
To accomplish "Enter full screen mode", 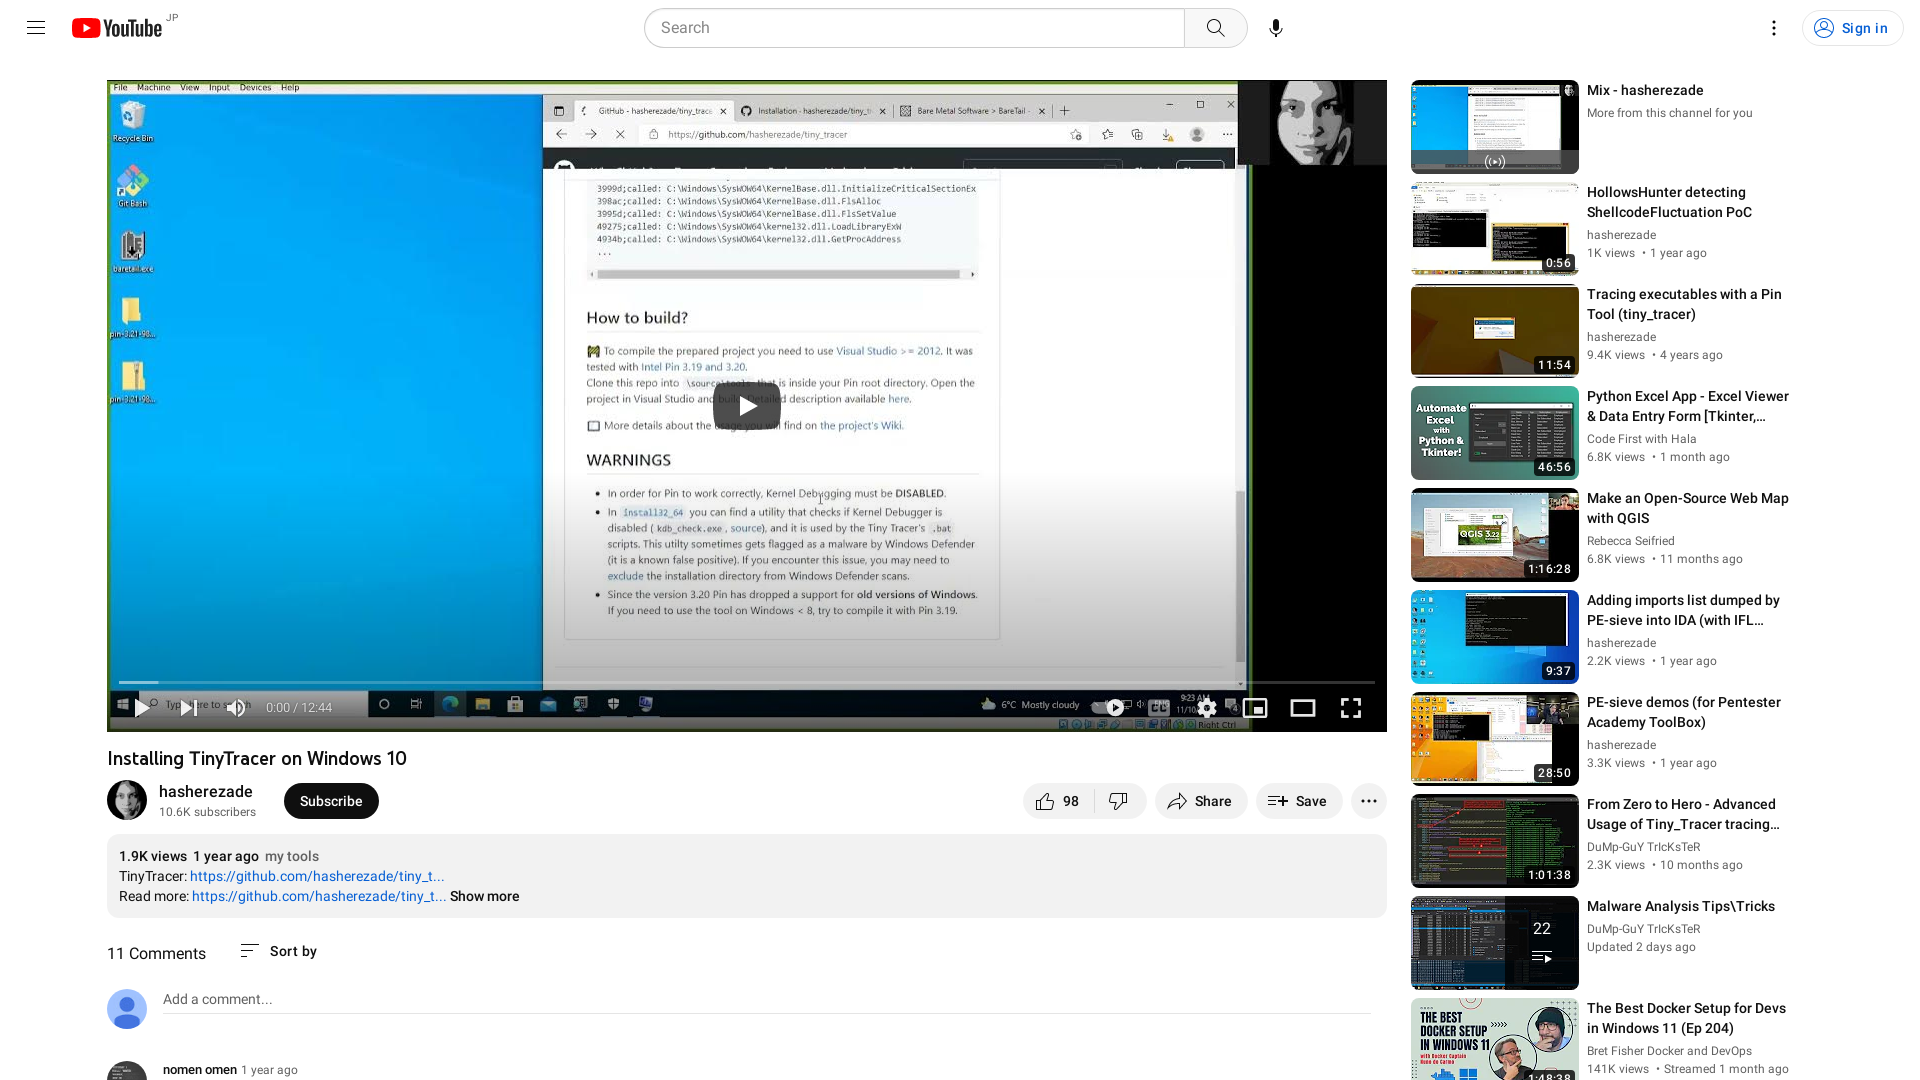I will (x=1351, y=708).
